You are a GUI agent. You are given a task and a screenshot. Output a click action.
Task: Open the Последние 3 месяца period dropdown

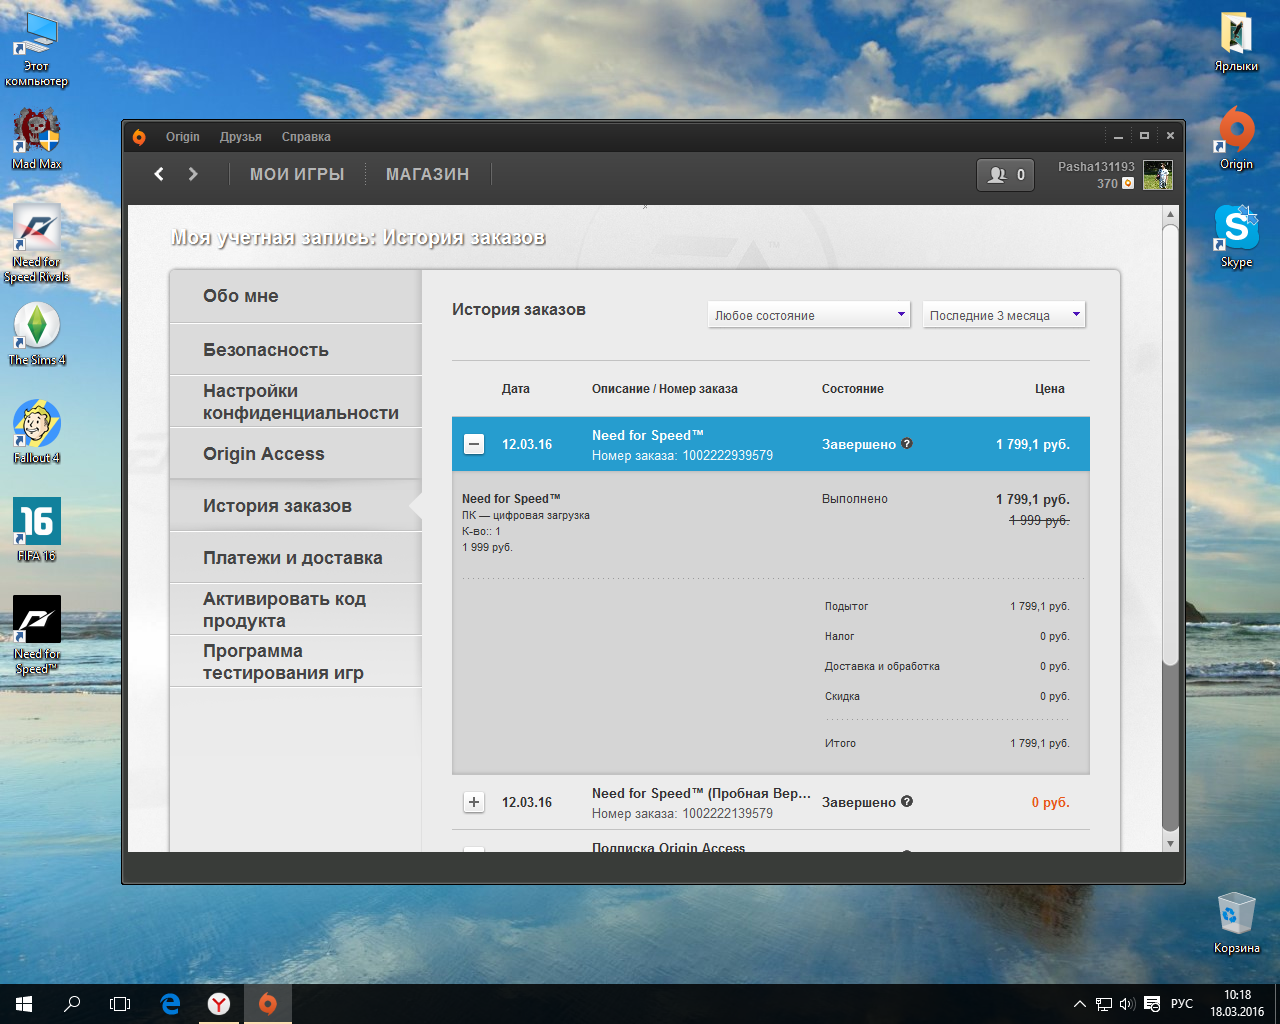click(x=1004, y=315)
